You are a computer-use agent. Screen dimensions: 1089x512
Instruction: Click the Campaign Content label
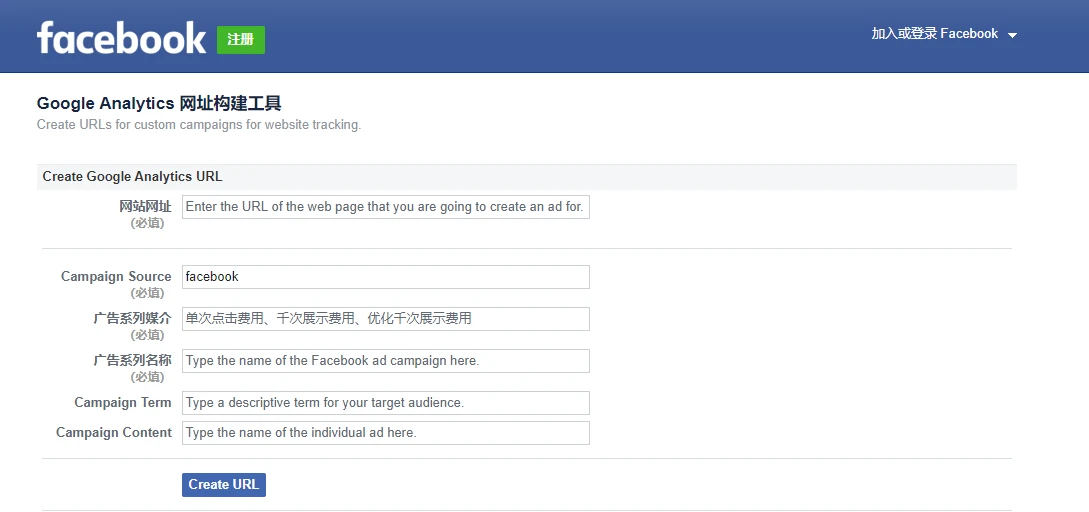[x=114, y=432]
